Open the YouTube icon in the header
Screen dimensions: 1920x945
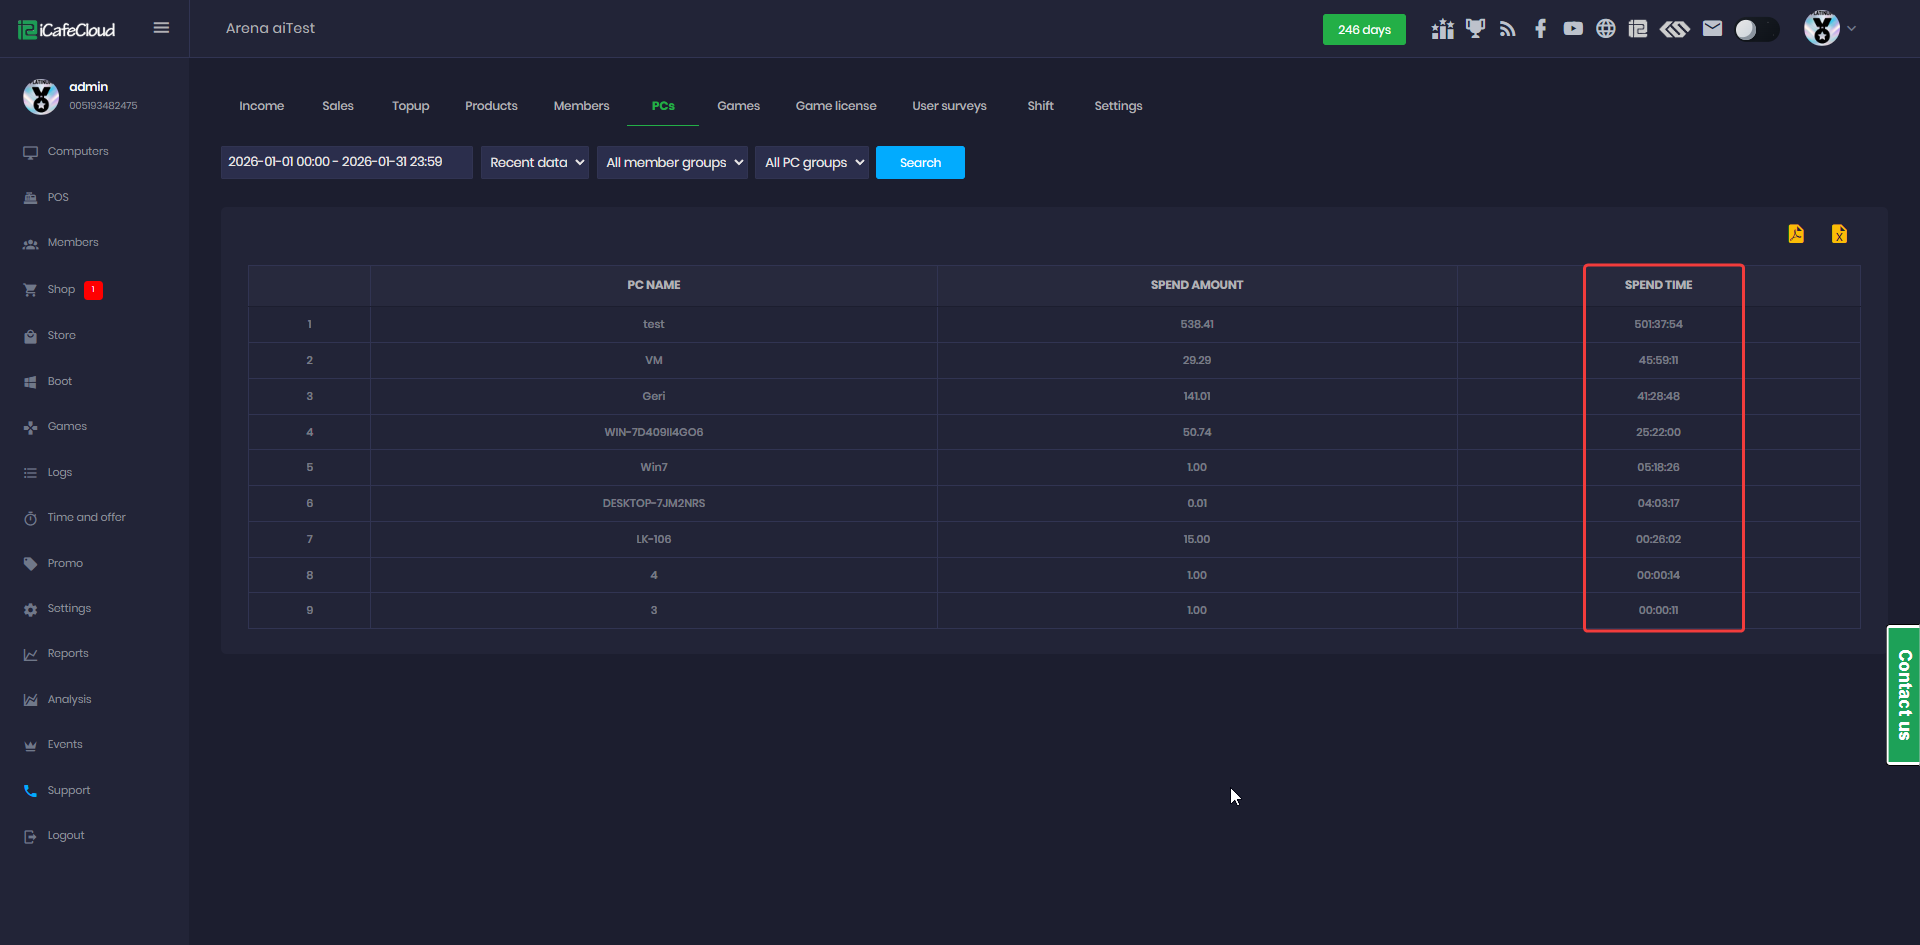[1573, 29]
